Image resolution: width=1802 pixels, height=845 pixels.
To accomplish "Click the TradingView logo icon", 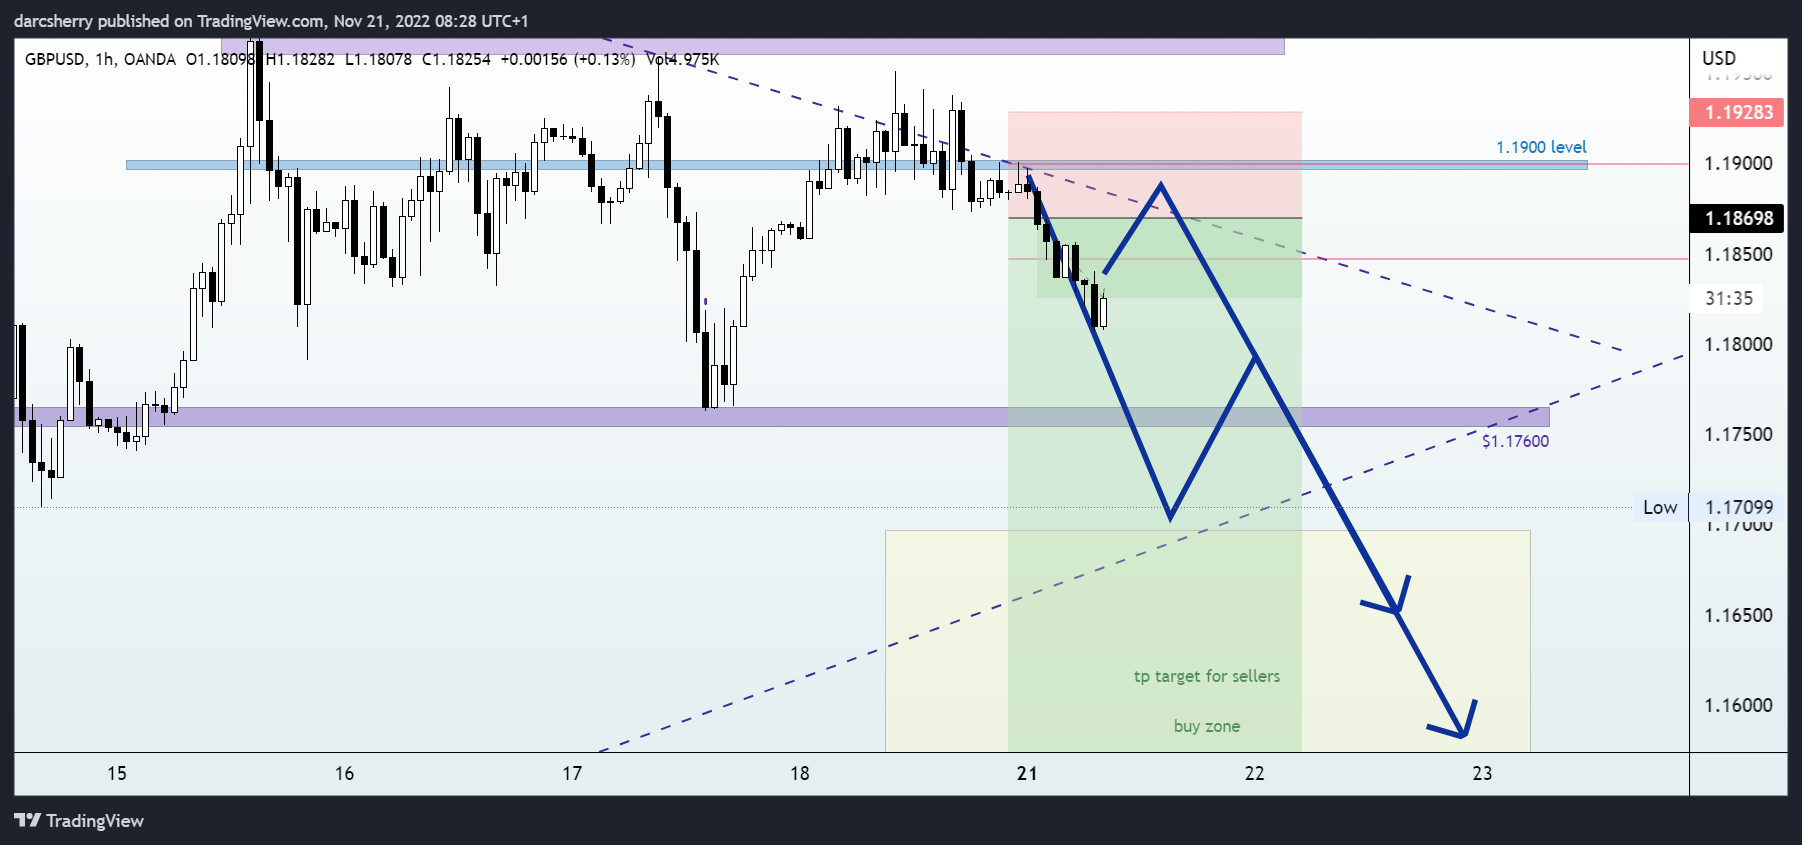I will pyautogui.click(x=27, y=820).
